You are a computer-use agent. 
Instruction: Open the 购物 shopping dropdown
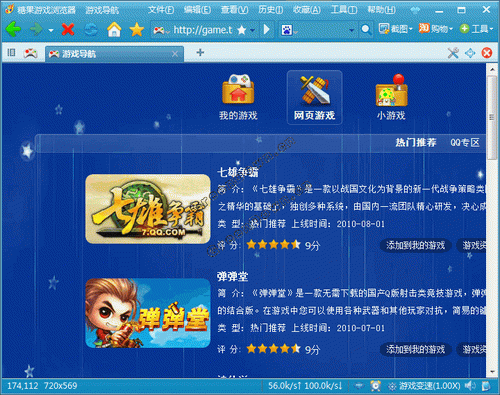(435, 29)
